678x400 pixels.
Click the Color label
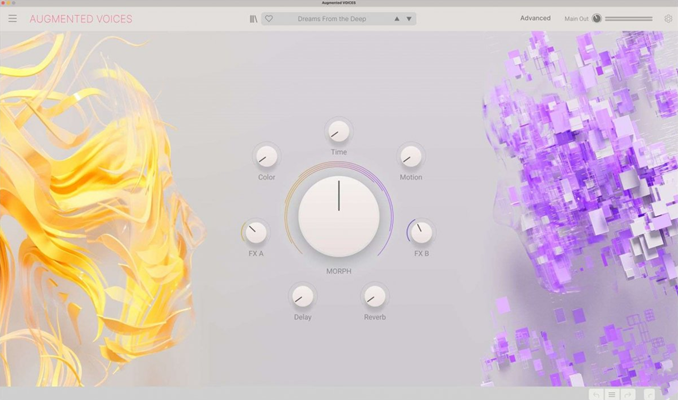tap(266, 177)
